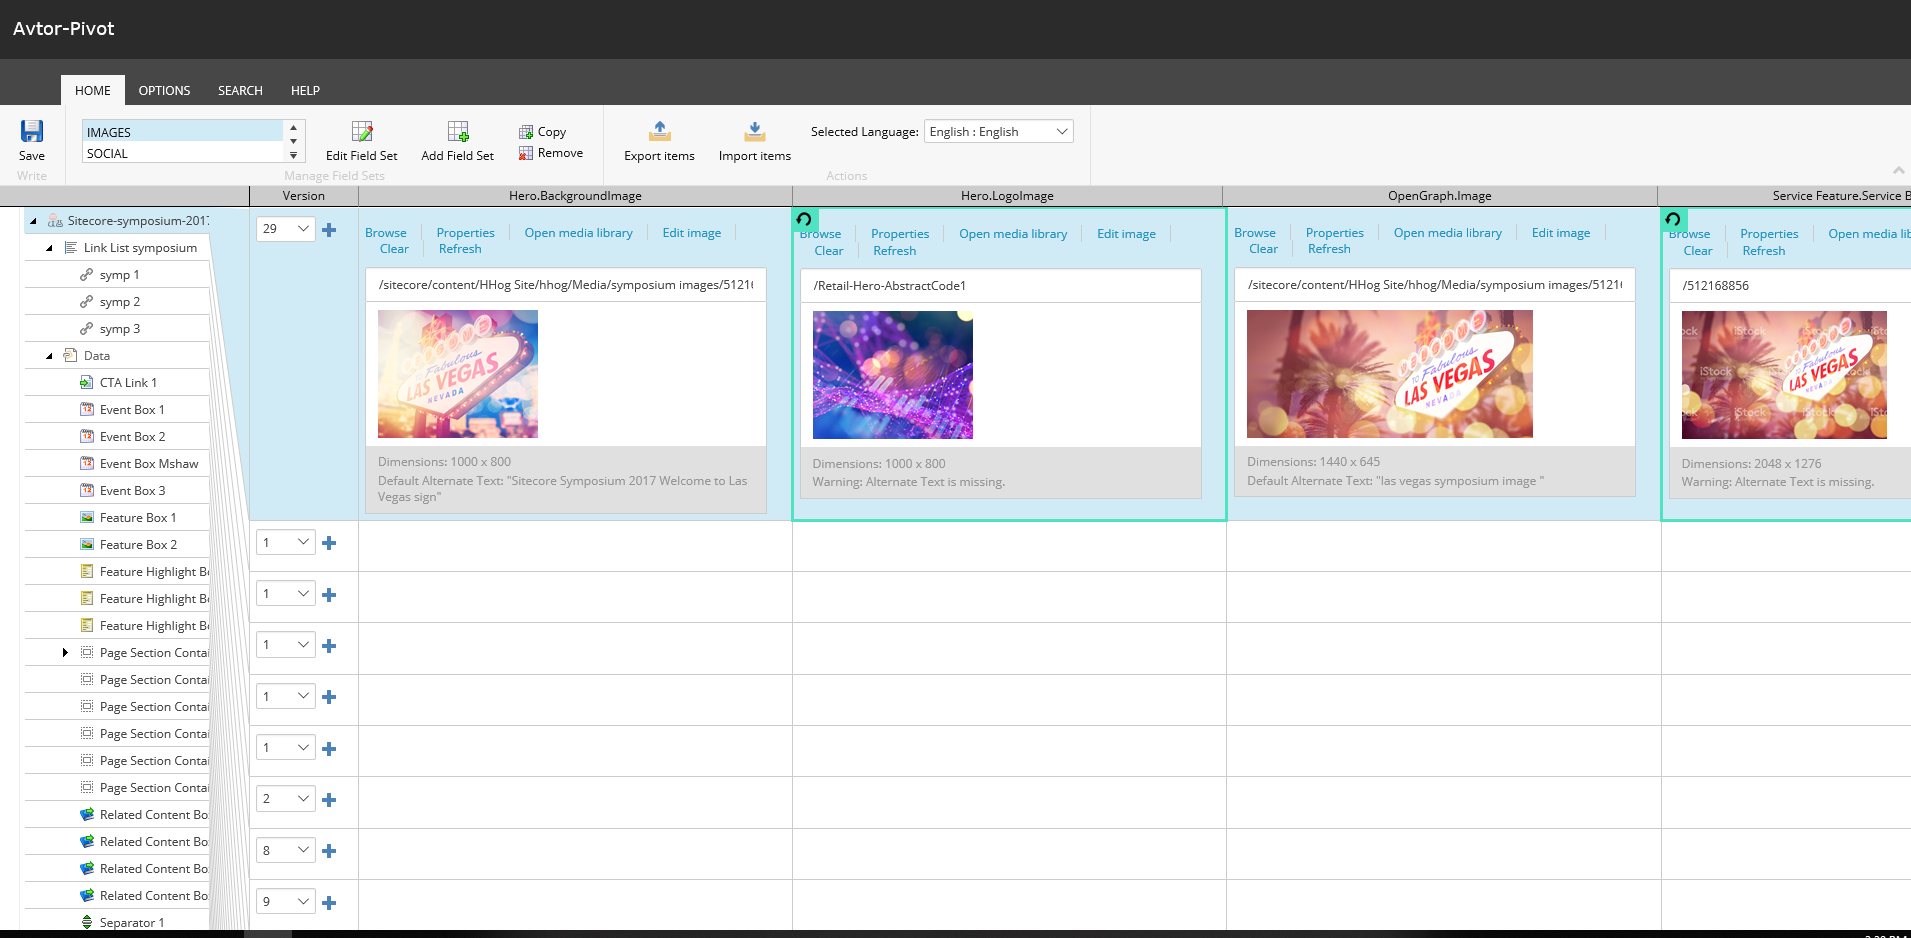The height and width of the screenshot is (938, 1911).
Task: Click the Export items icon
Action: 659,132
